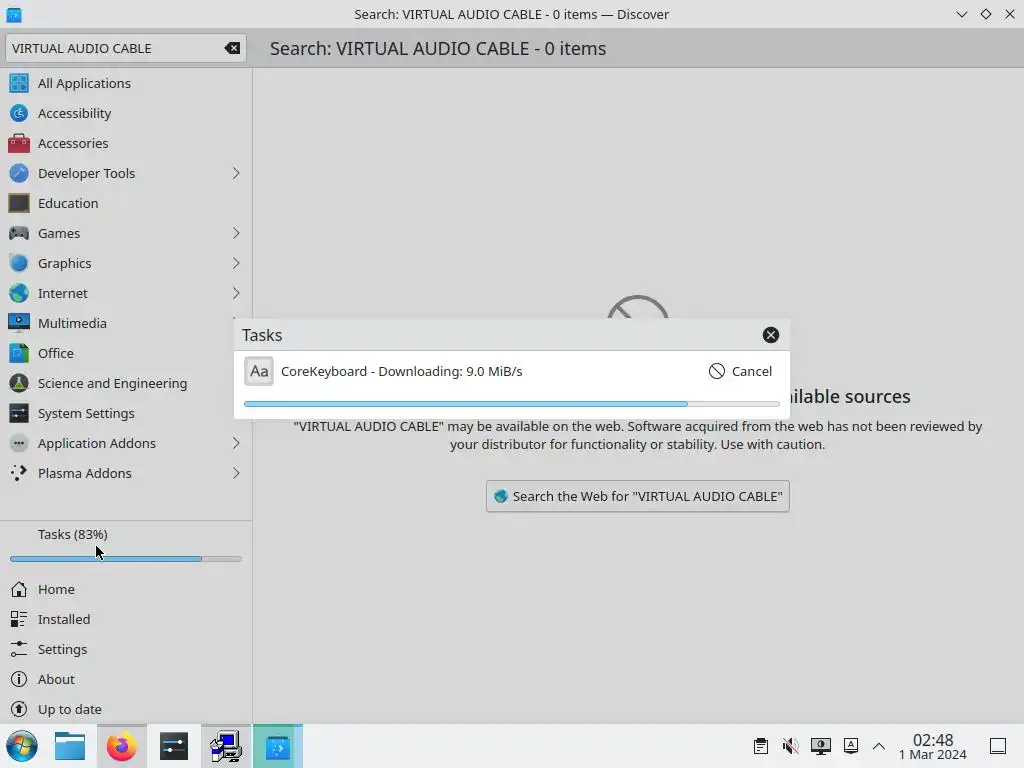This screenshot has width=1024, height=768.
Task: Clear the search field with the backspace icon
Action: 232,48
